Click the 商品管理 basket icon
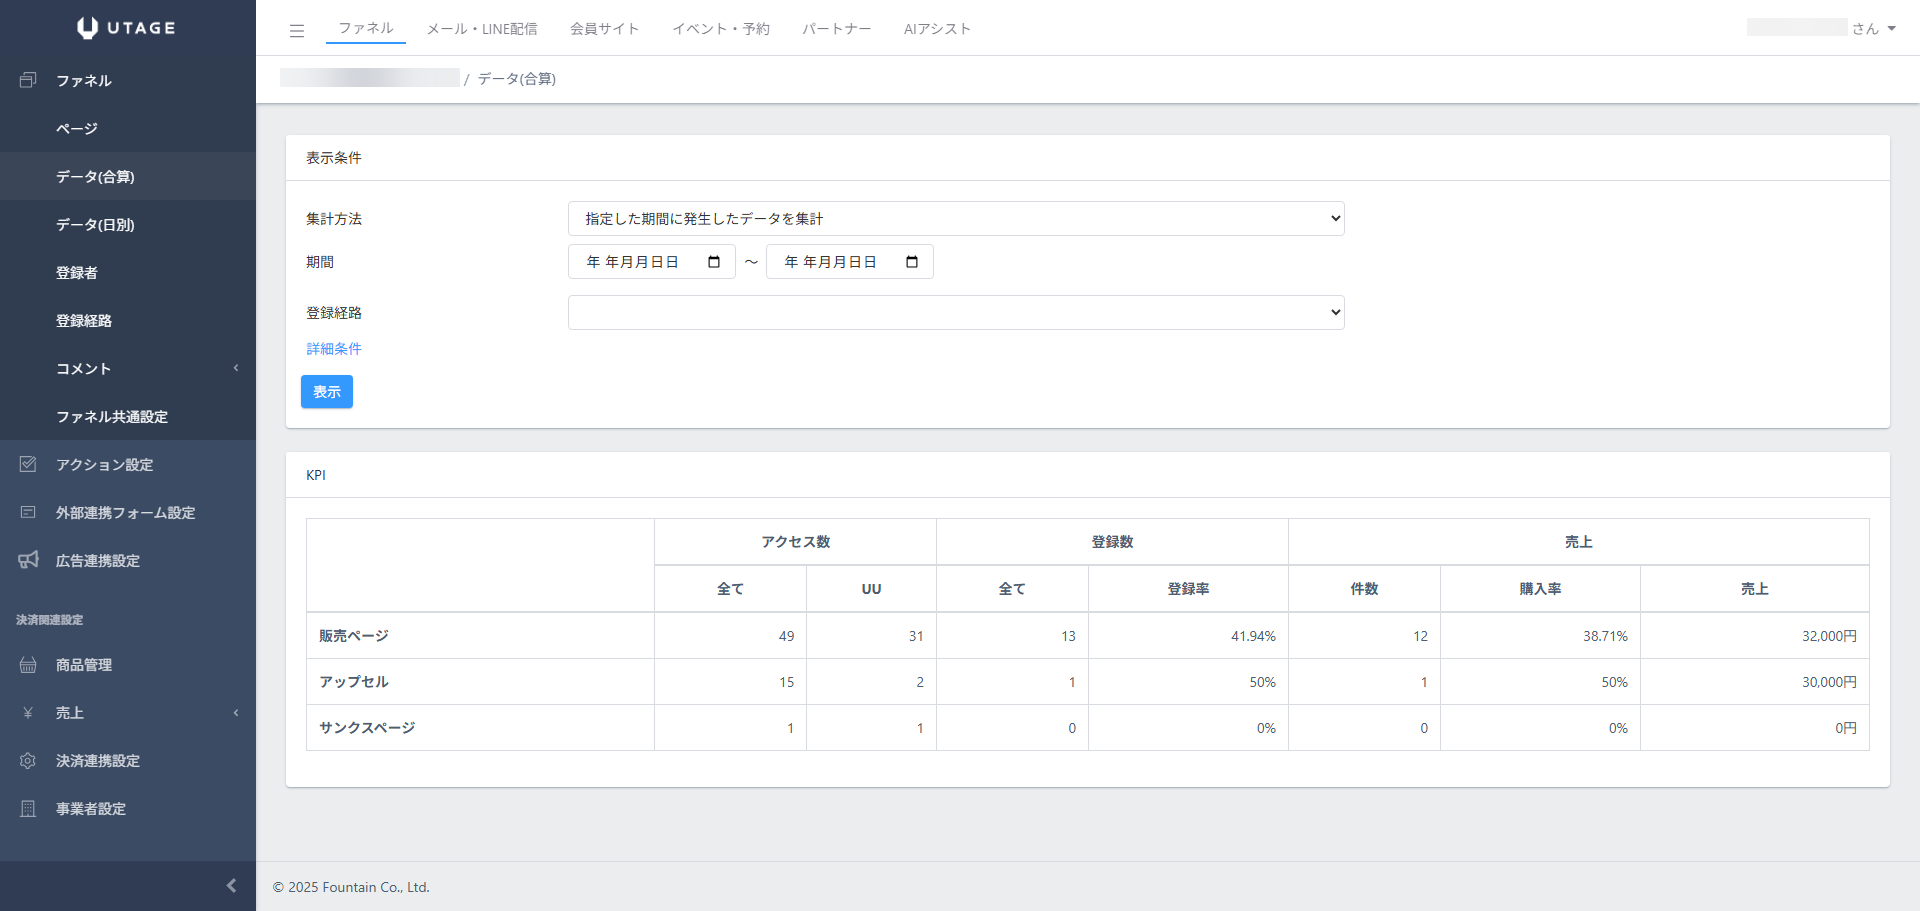The width and height of the screenshot is (1920, 911). point(28,665)
